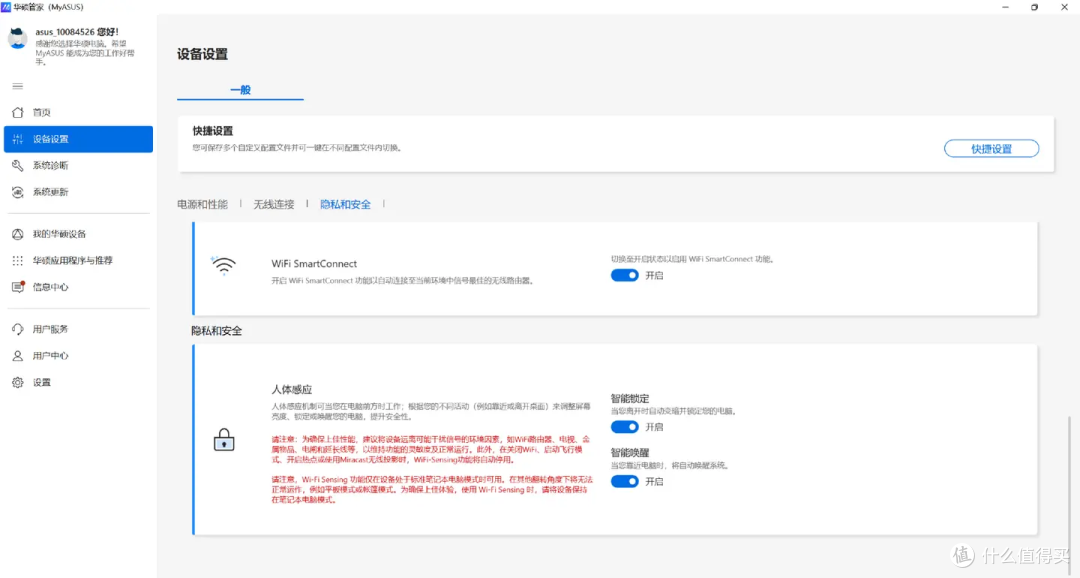The height and width of the screenshot is (578, 1080).
Task: Disable the 智能唤醒 toggle
Action: pos(625,482)
